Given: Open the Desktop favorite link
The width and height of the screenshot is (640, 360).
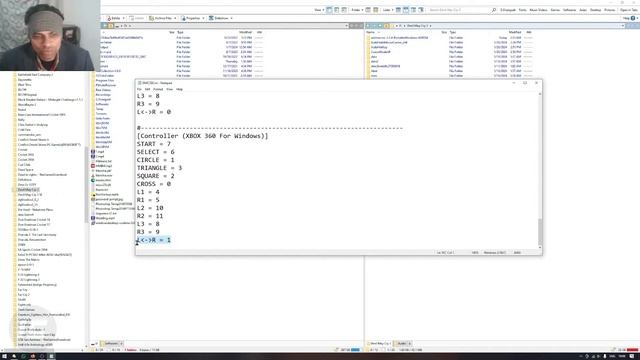Looking at the screenshot, I should coord(596,10).
